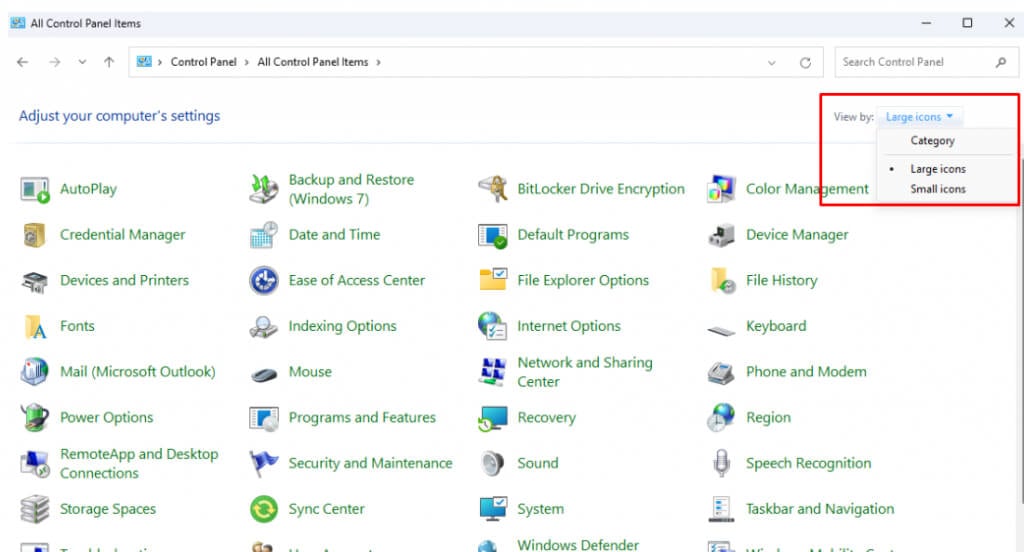This screenshot has height=552, width=1024.
Task: Click the Date and Time icon
Action: point(264,235)
